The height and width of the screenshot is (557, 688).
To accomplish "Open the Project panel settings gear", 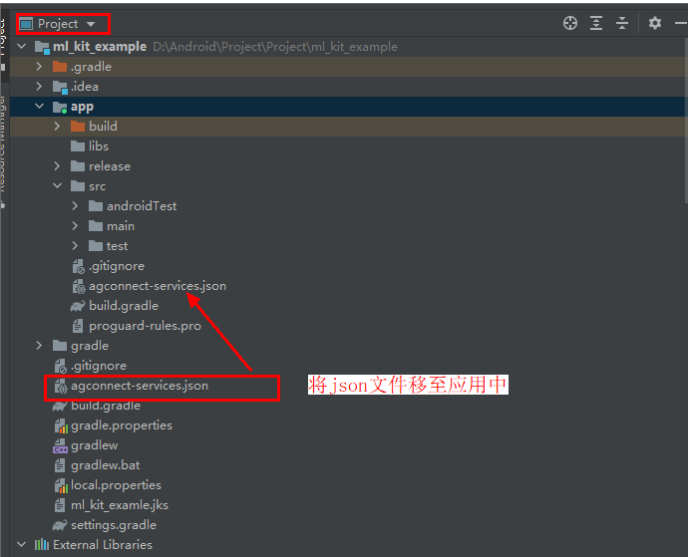I will 655,23.
